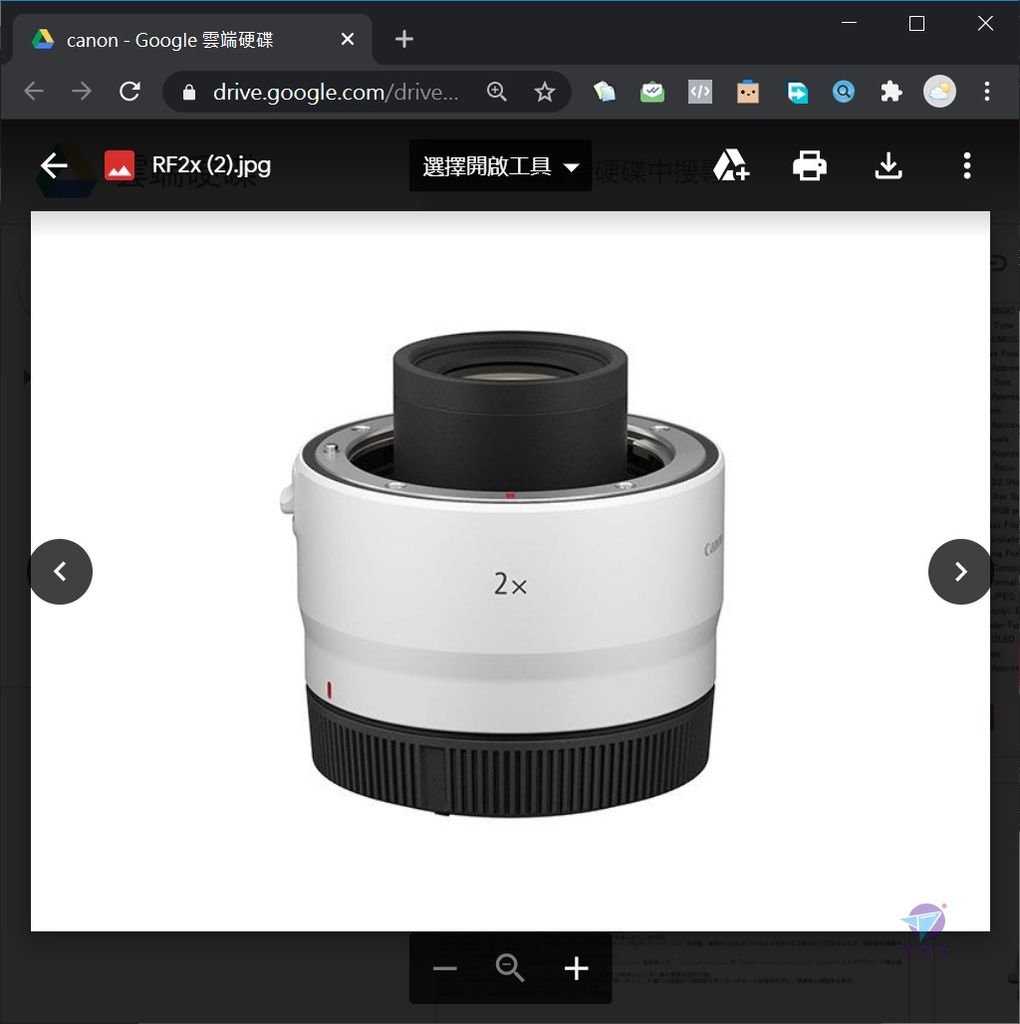Open the Extensions puzzle piece menu
This screenshot has height=1024, width=1020.
(x=891, y=91)
